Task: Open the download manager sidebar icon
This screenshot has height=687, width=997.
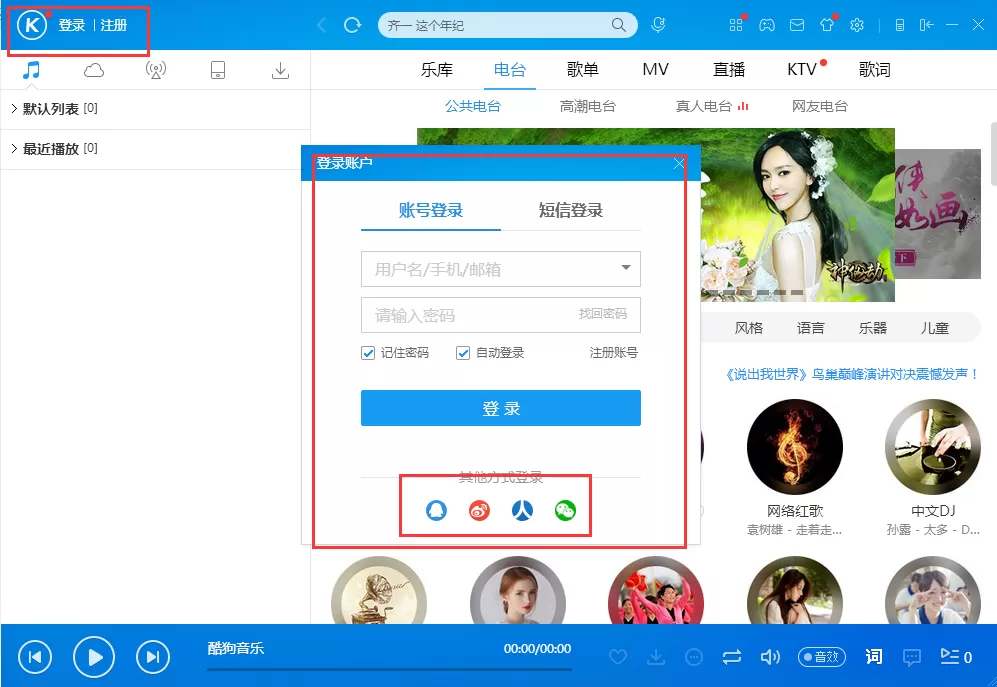Action: point(280,70)
